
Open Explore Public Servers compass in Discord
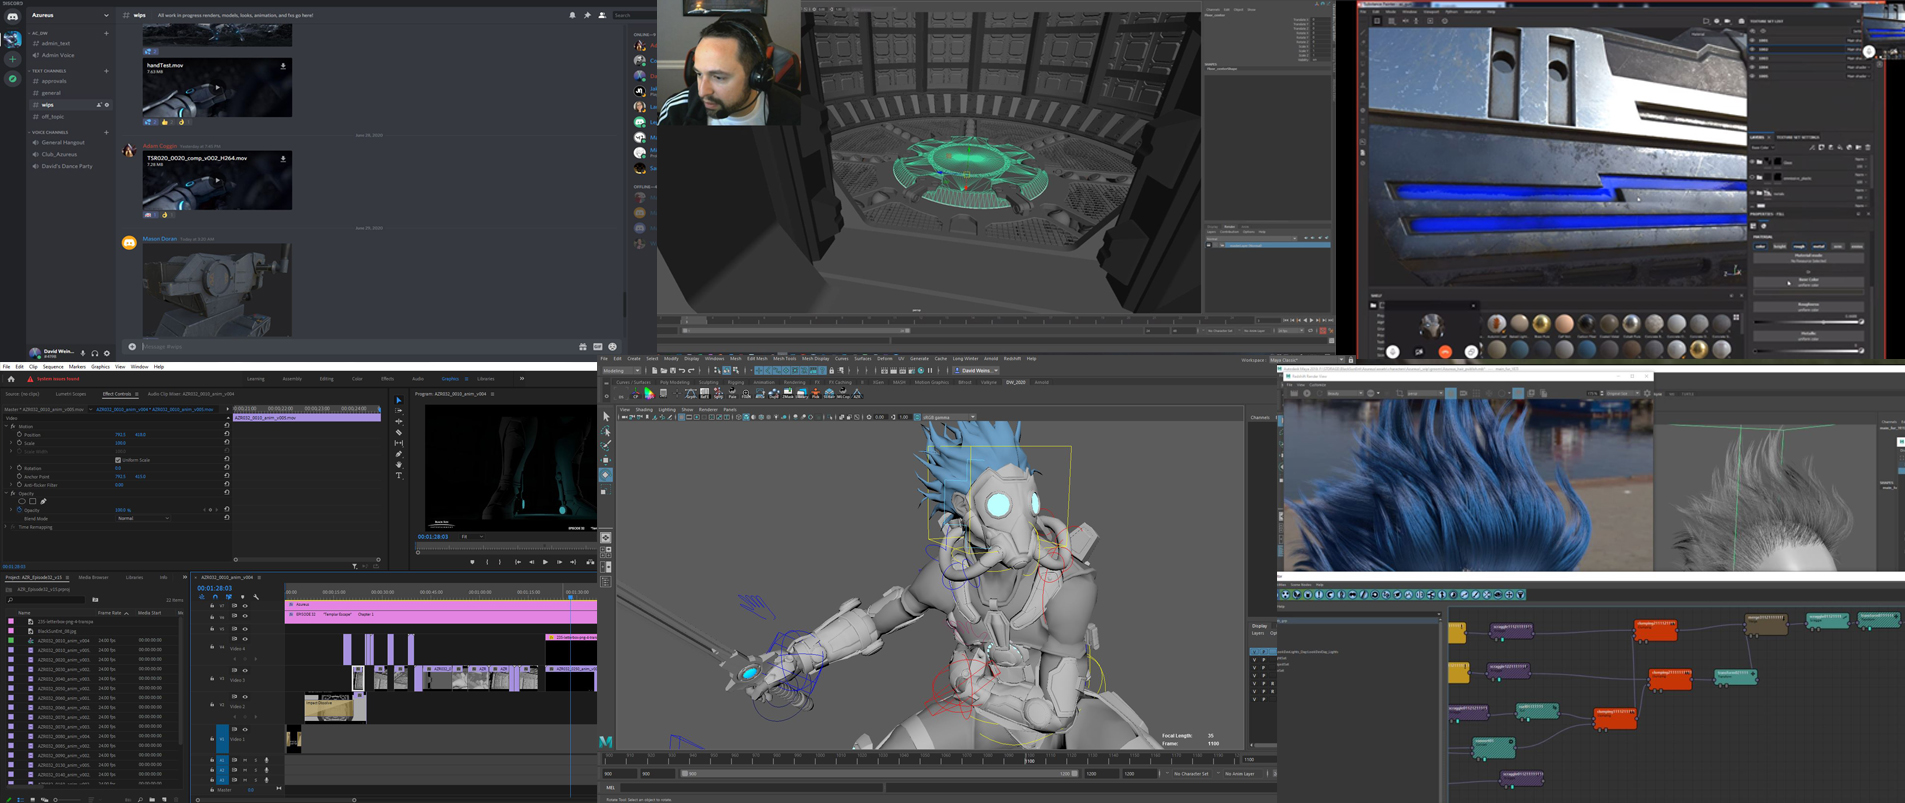(x=12, y=79)
